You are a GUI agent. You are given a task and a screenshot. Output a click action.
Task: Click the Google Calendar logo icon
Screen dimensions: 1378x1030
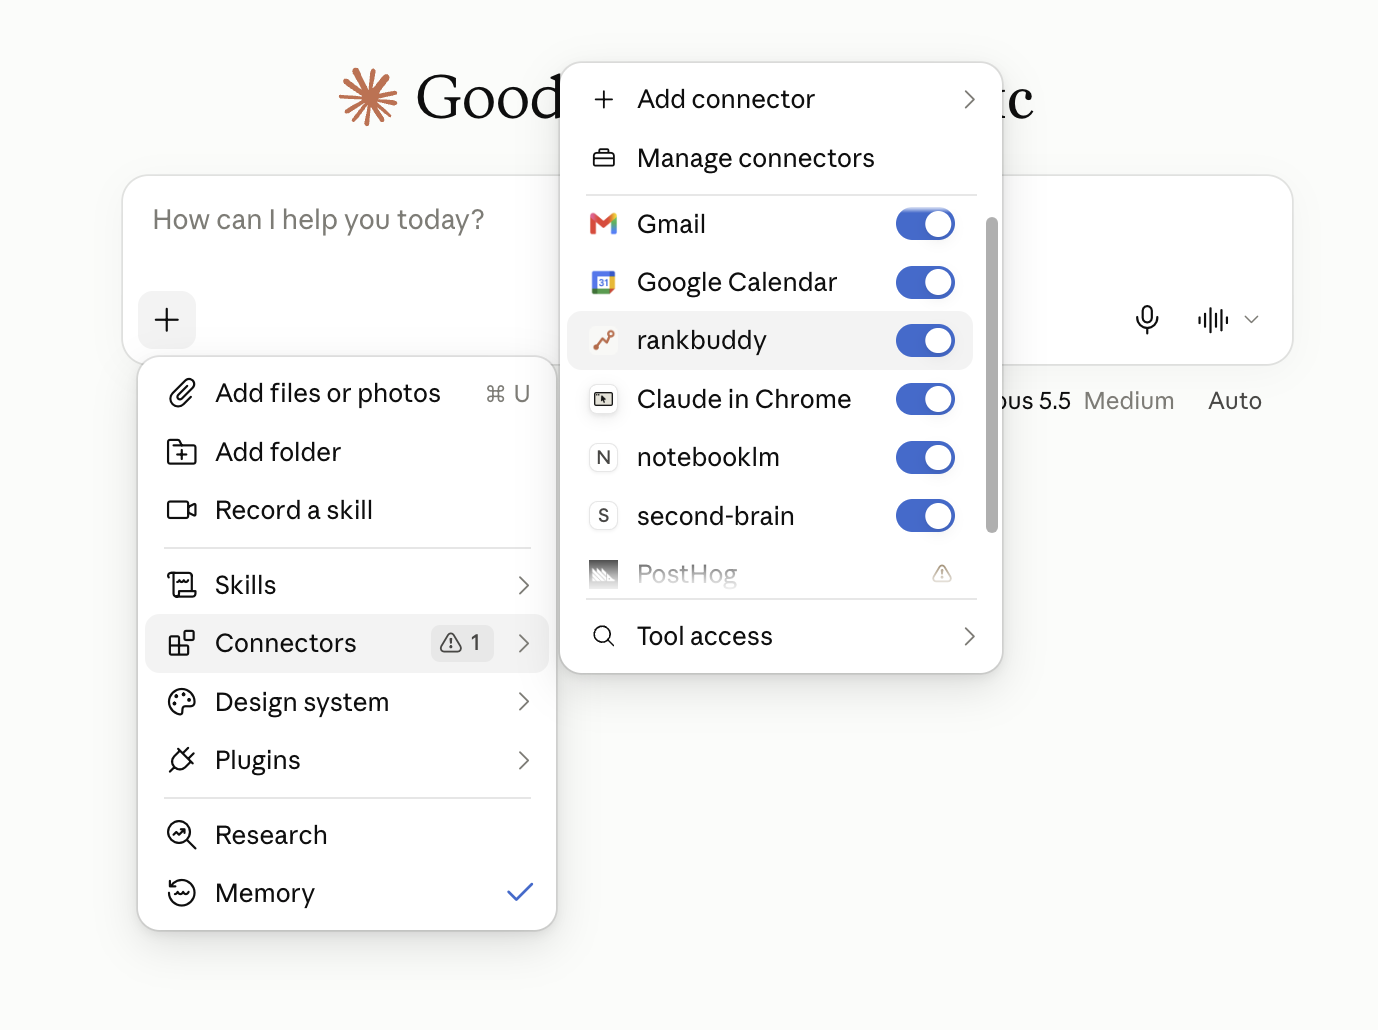pyautogui.click(x=604, y=282)
